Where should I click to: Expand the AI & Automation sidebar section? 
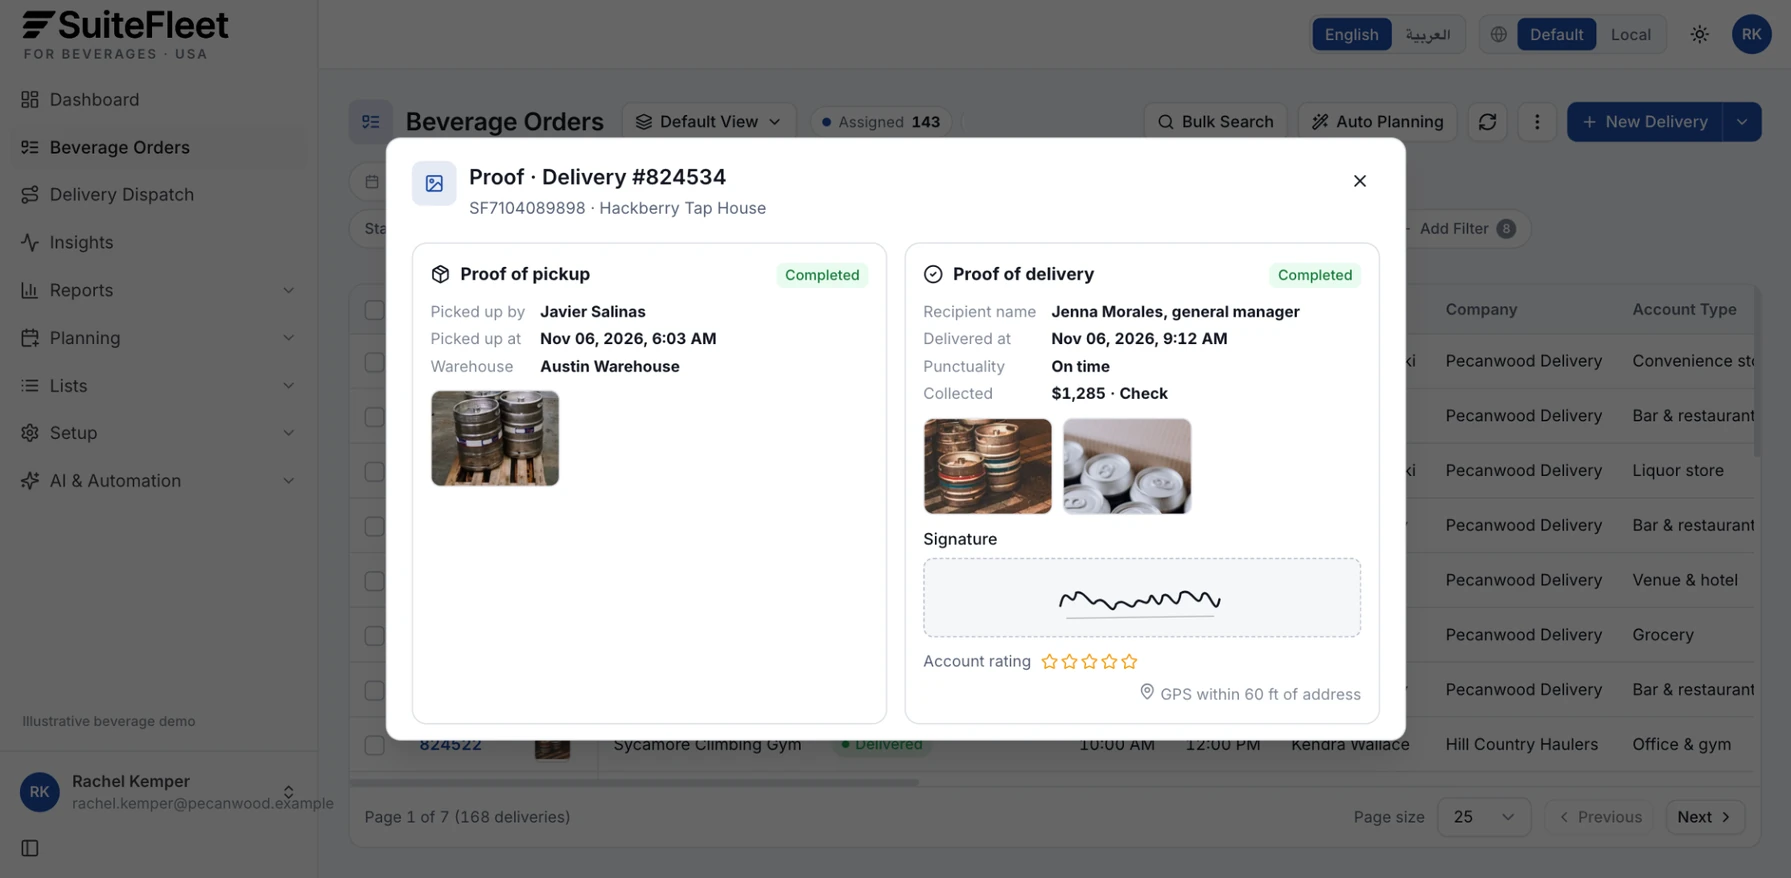click(160, 481)
